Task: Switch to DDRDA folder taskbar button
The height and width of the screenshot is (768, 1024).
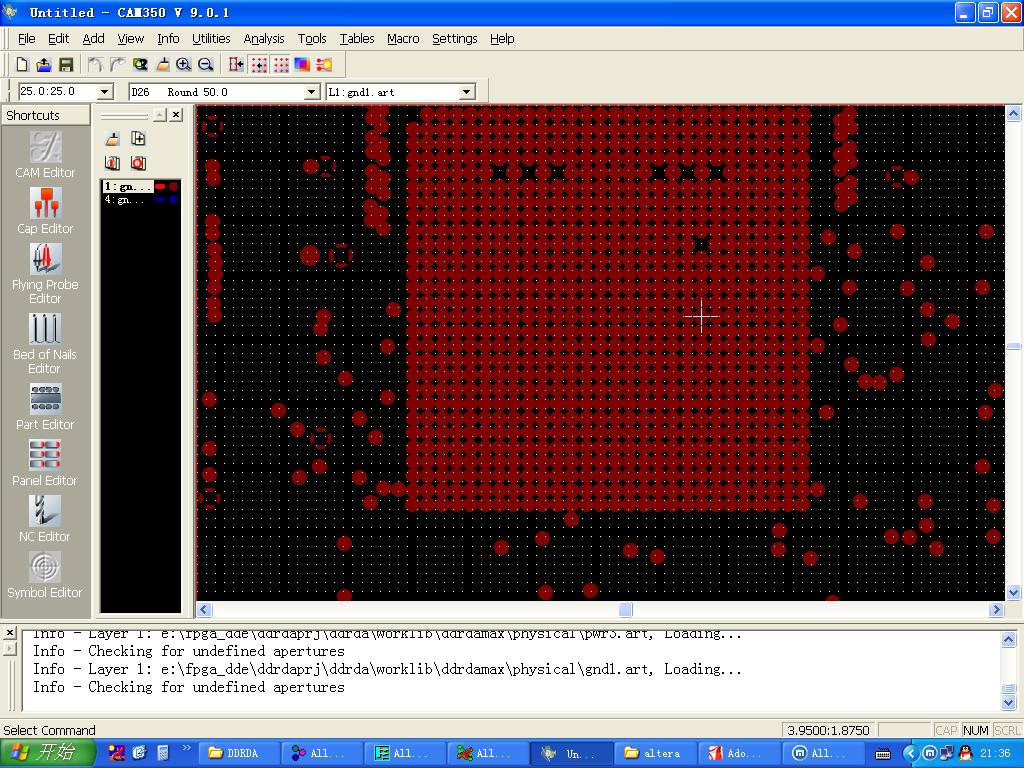Action: 240,753
